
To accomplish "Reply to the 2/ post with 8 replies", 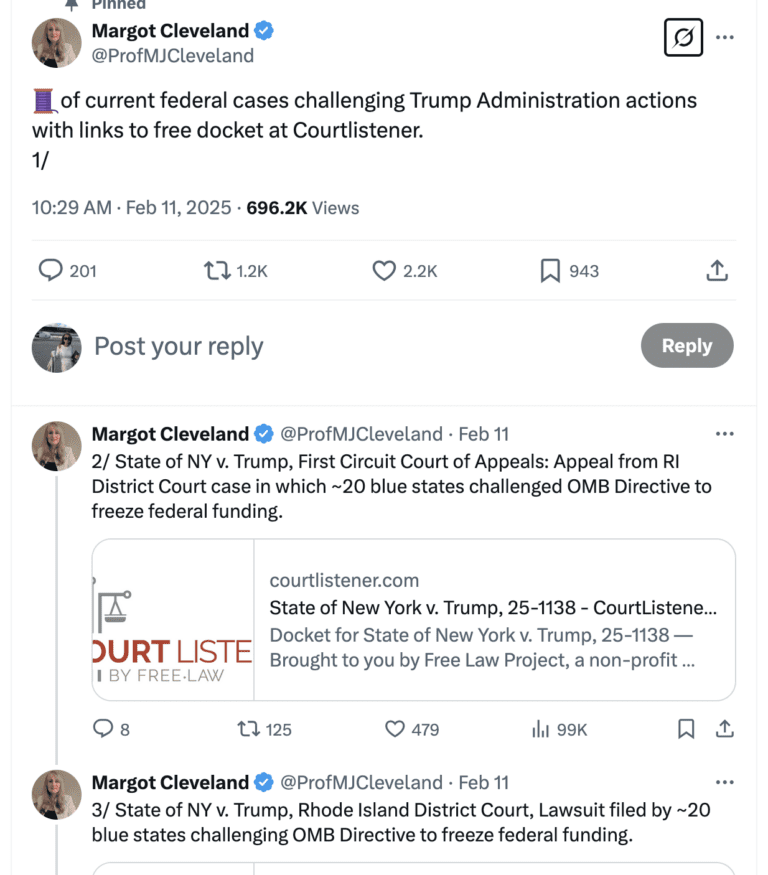I will click(111, 729).
